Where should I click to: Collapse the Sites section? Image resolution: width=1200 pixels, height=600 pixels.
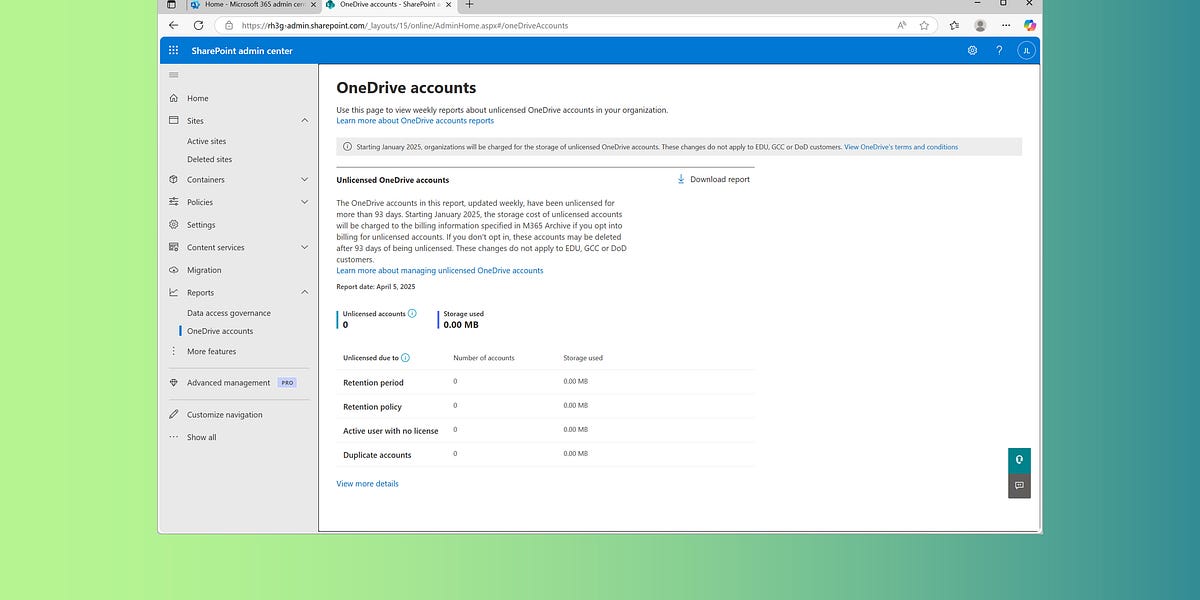point(305,119)
